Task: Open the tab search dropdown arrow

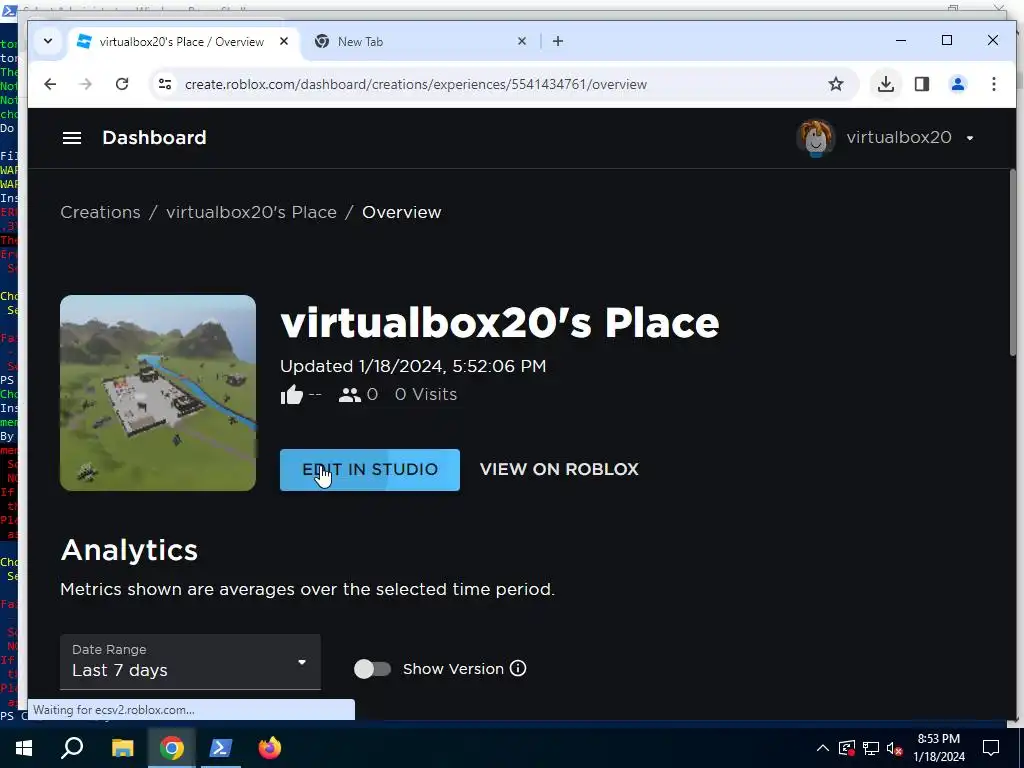Action: 48,41
